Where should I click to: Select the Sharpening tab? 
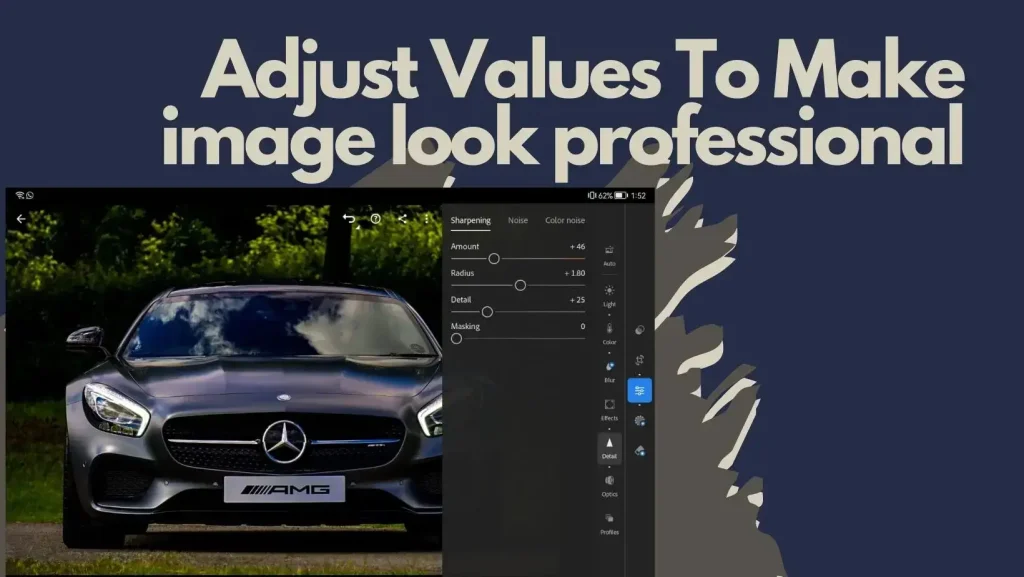pyautogui.click(x=472, y=220)
